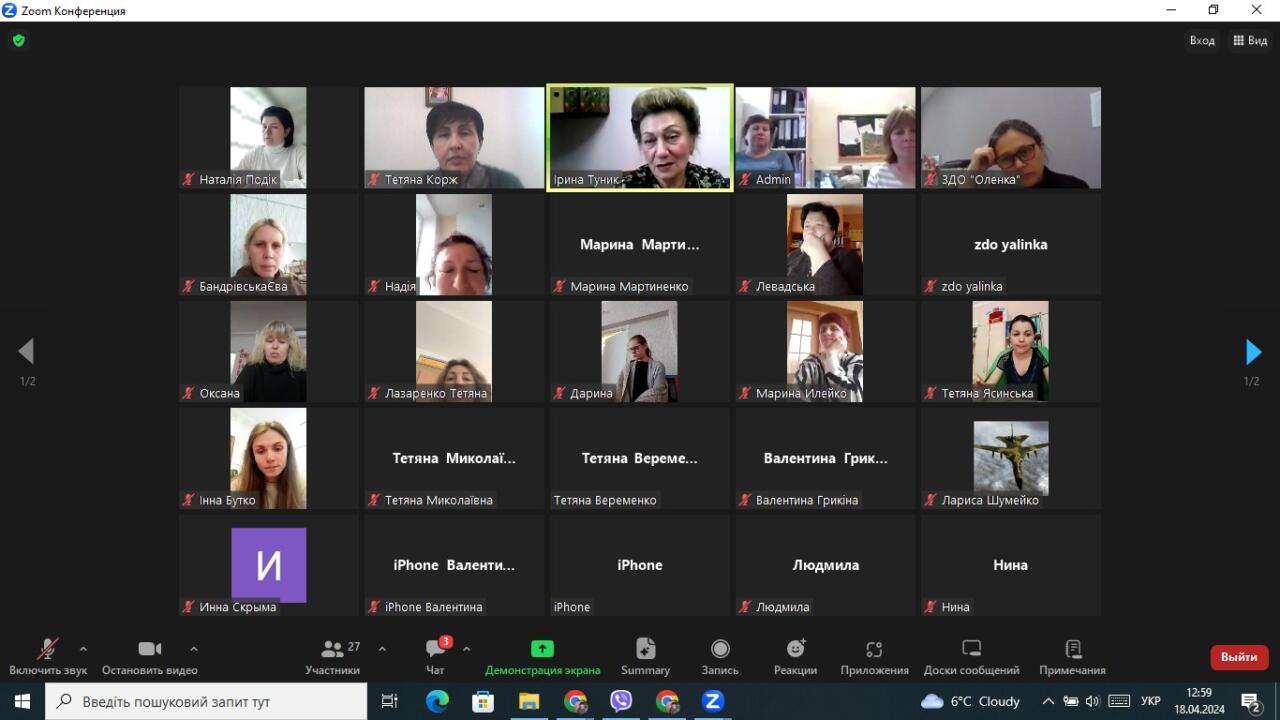Leave meeting with red Выйти button
Screen dimensions: 1280x720
(x=1239, y=657)
